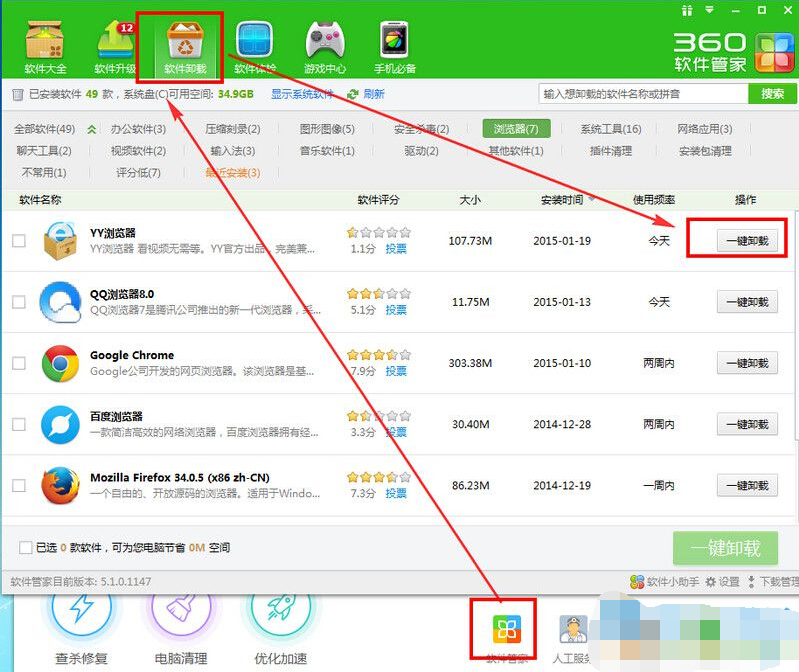Select the 聊天工具(2) category
799x672 pixels.
44,151
